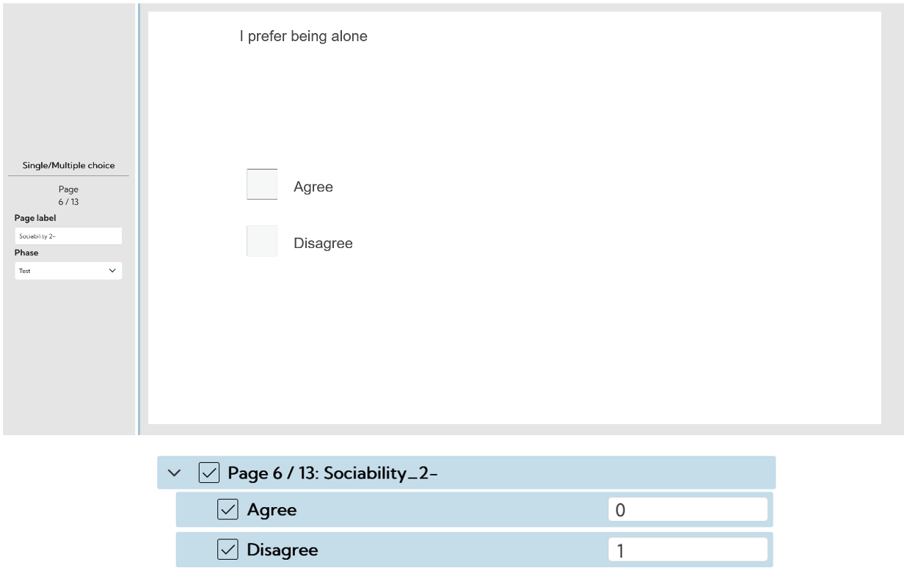Tick the Disagree answer box on the survey page
Viewport: 907px width, 571px height.
[262, 242]
